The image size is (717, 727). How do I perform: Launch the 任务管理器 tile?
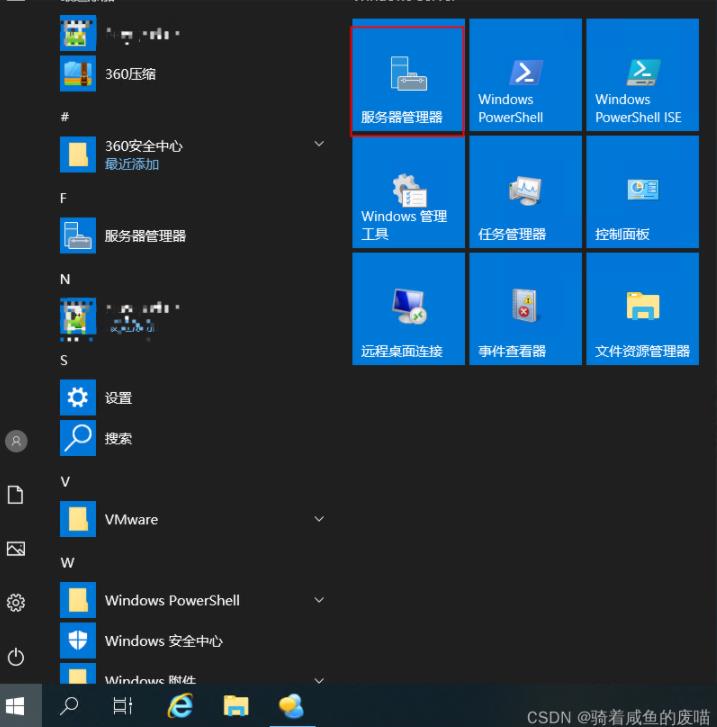coord(525,192)
